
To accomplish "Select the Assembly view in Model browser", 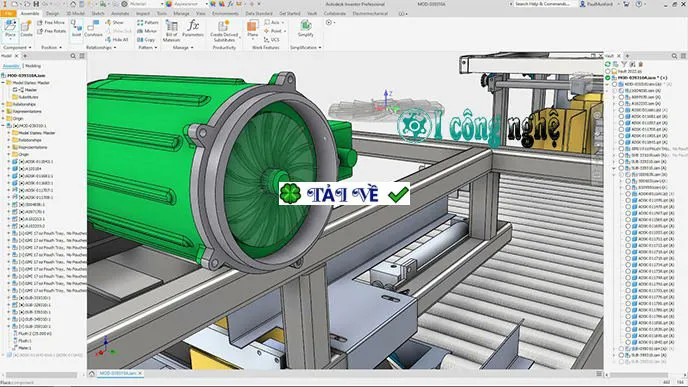I will pyautogui.click(x=11, y=66).
